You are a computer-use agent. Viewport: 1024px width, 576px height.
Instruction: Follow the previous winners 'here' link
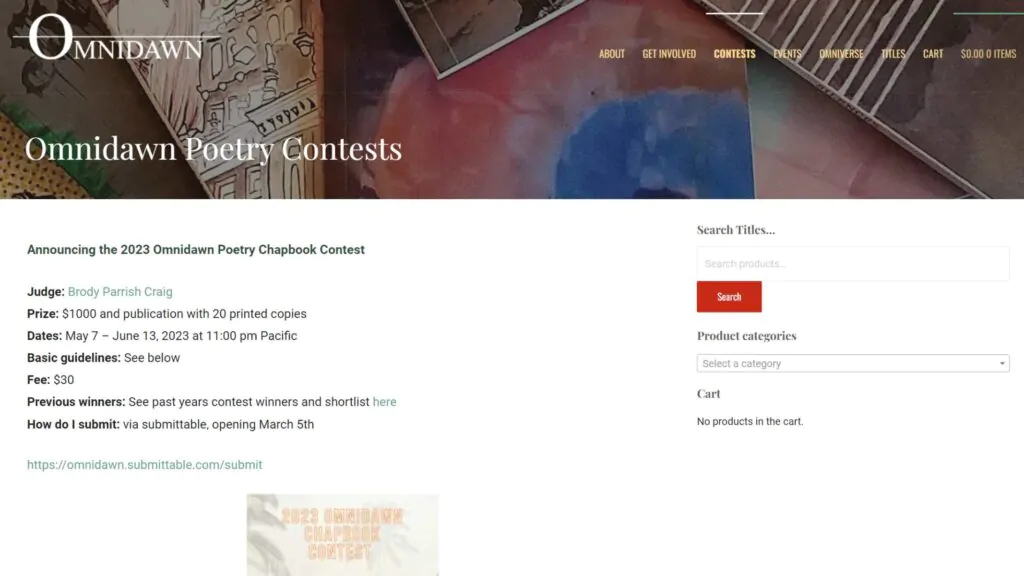tap(384, 402)
